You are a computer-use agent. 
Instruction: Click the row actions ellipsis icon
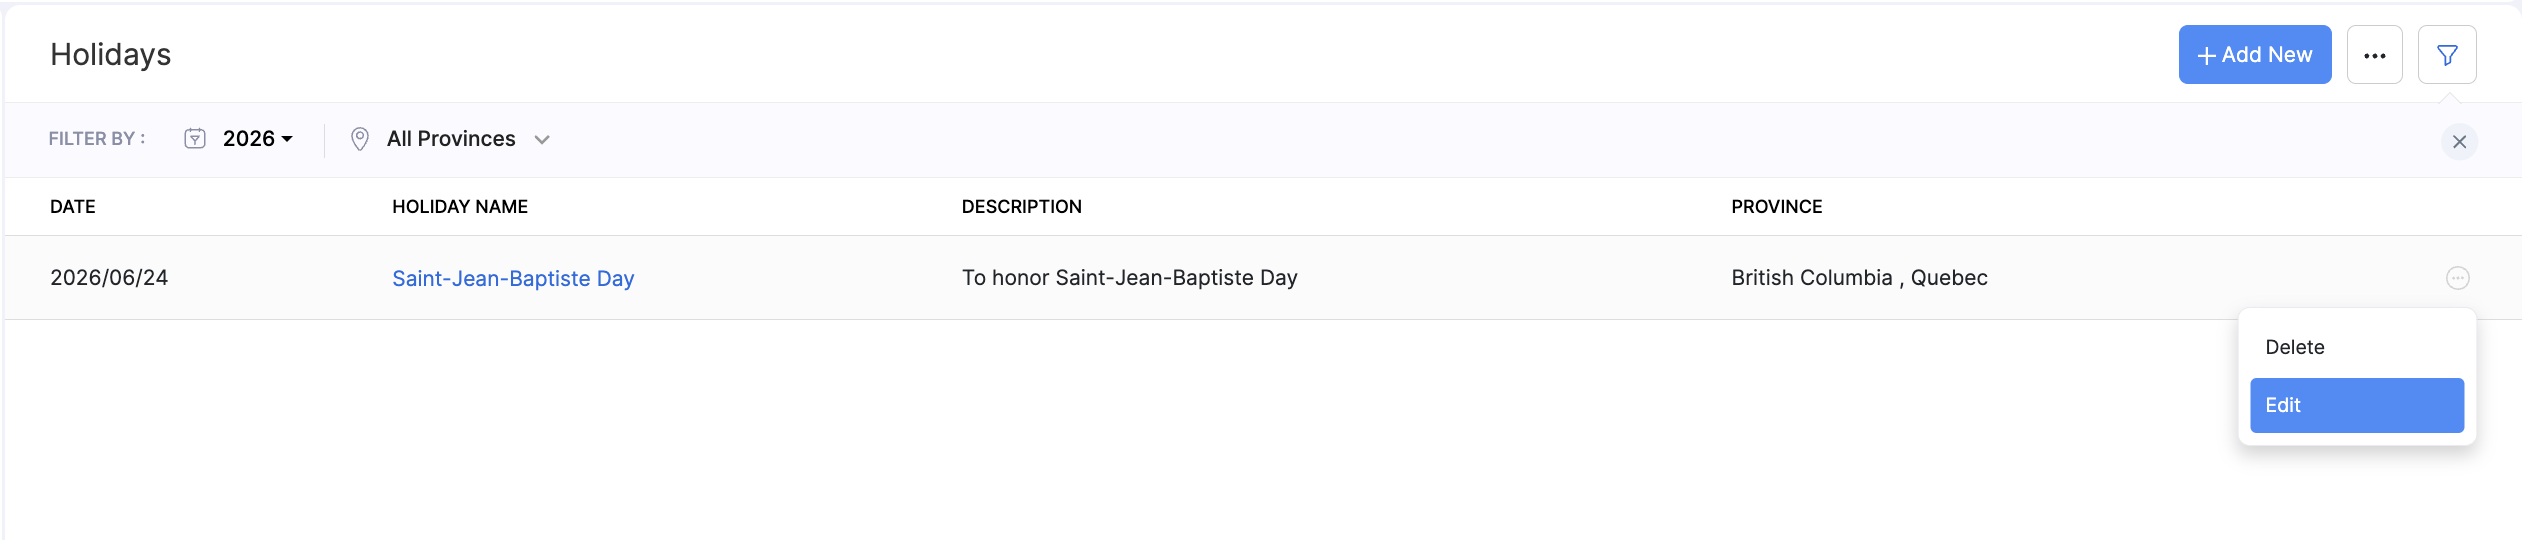click(2457, 278)
